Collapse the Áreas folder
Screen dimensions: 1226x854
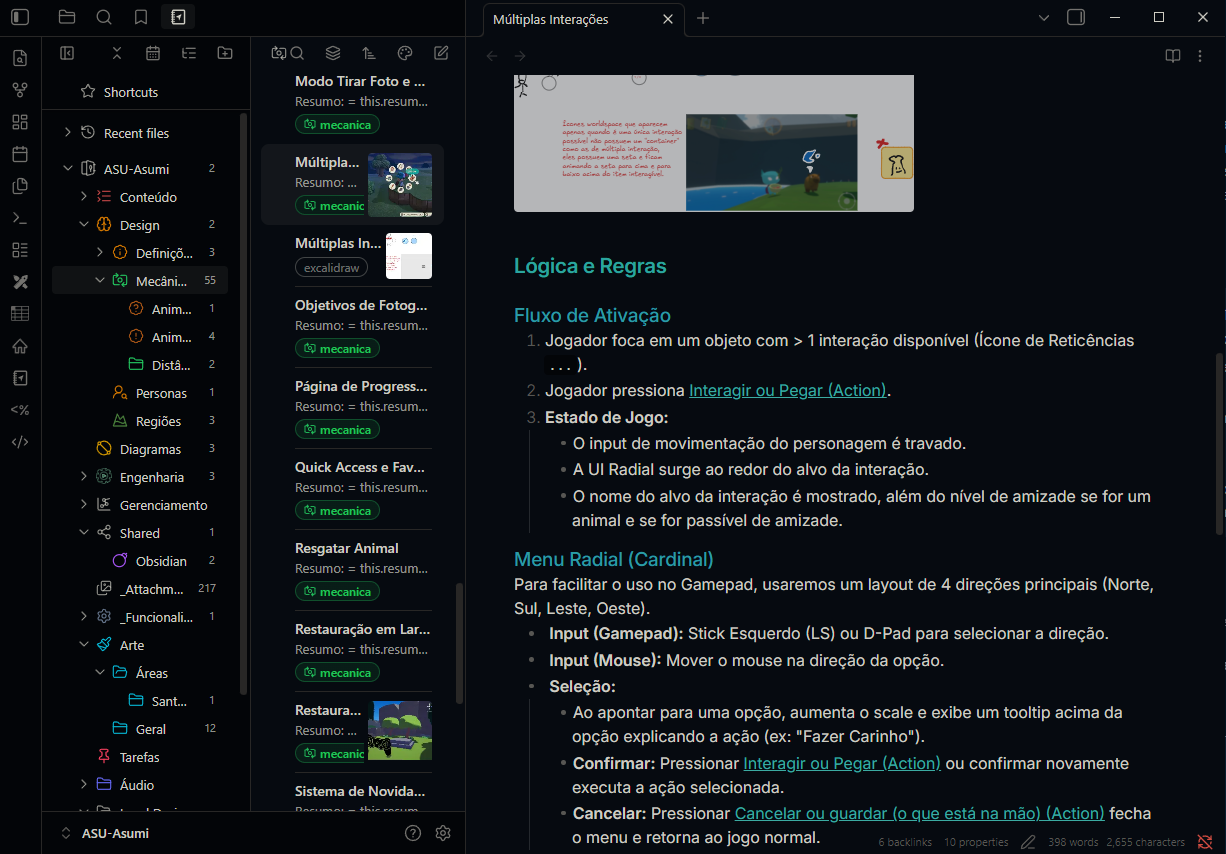pos(100,673)
